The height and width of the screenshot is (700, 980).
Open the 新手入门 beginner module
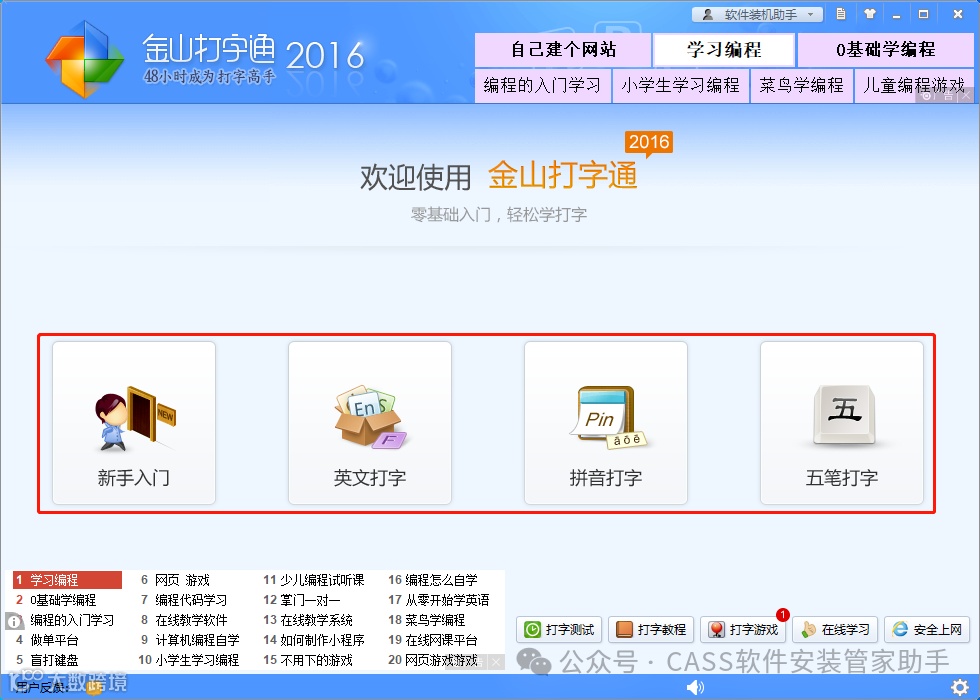tap(134, 422)
